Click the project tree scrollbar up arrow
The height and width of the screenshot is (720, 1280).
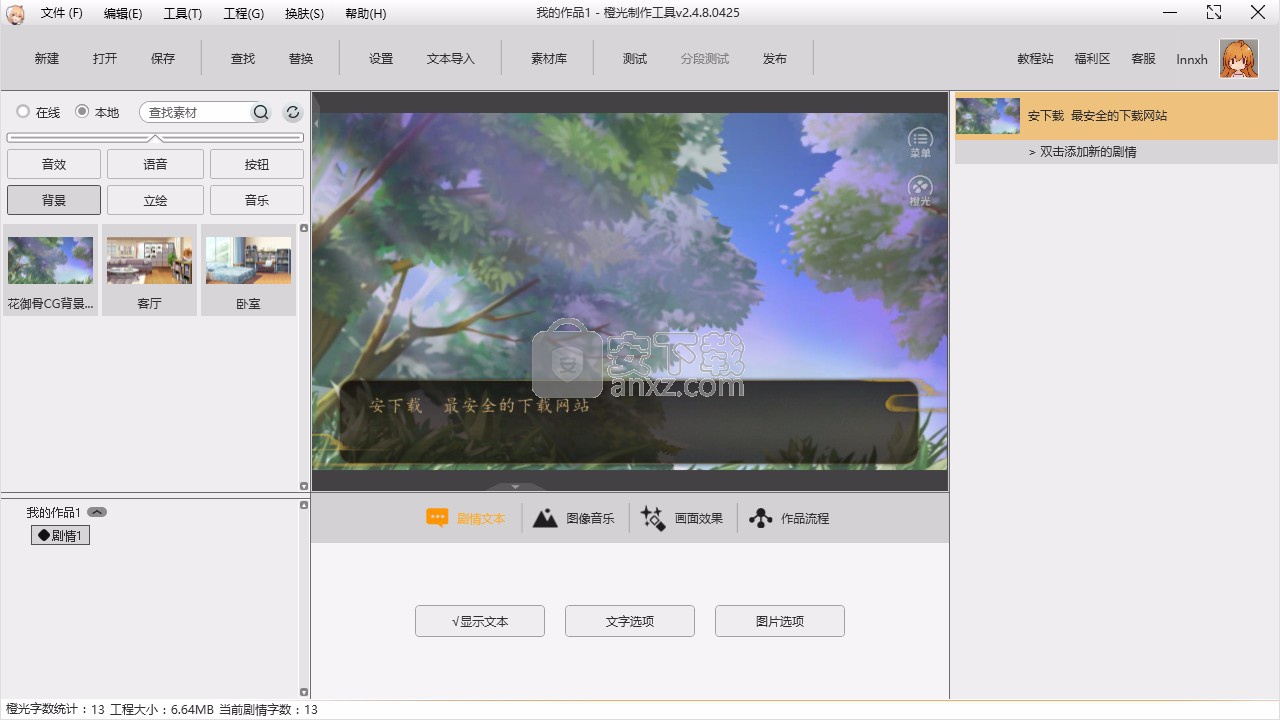[304, 505]
